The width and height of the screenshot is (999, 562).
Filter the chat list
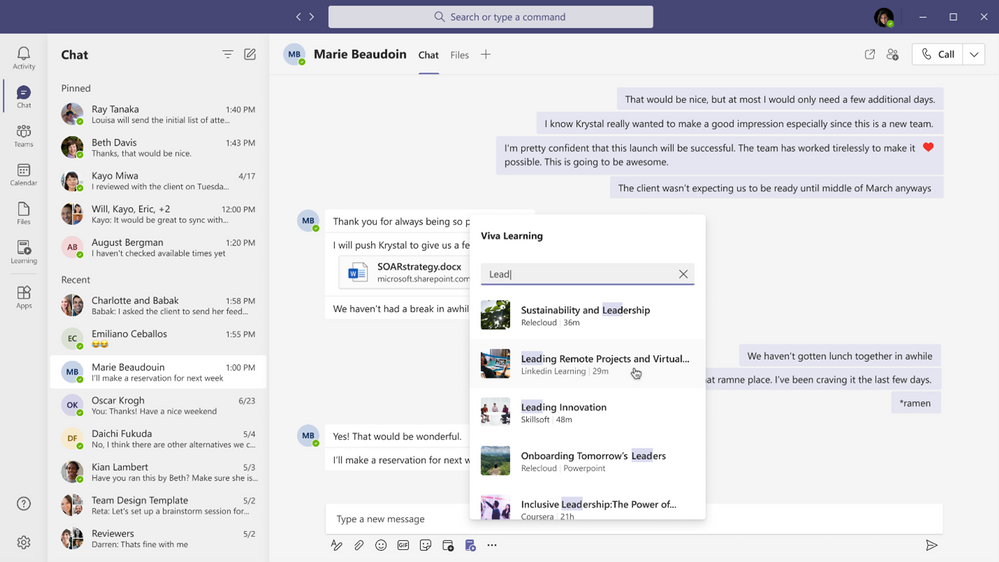click(228, 55)
